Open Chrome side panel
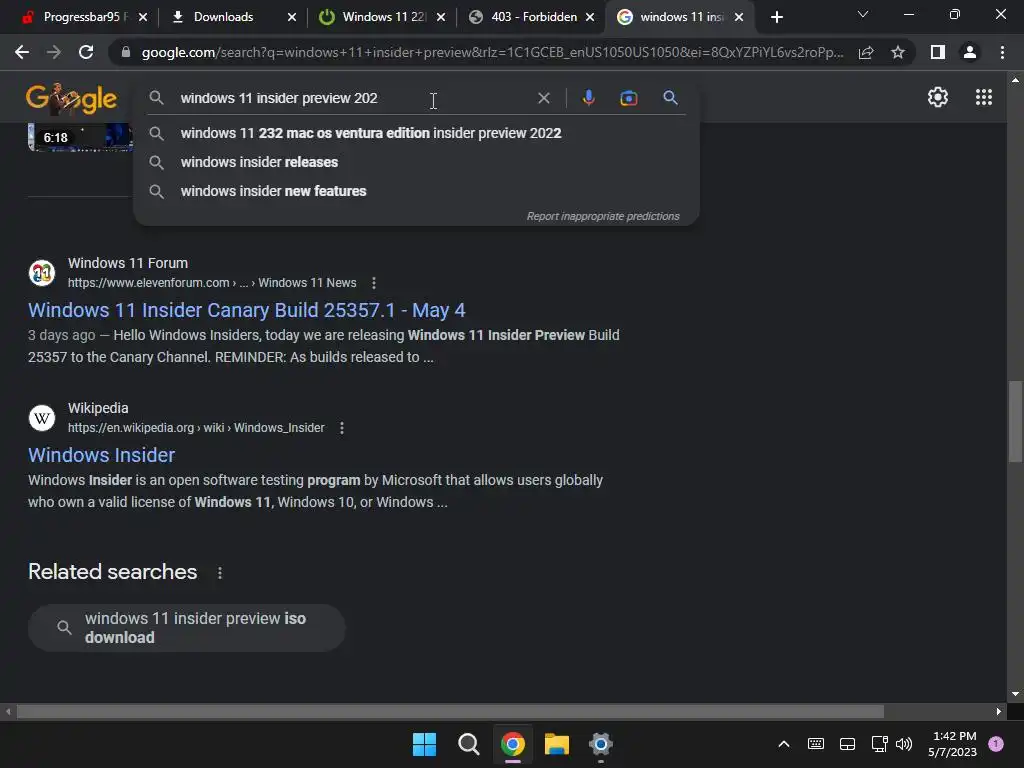This screenshot has width=1024, height=768. pyautogui.click(x=938, y=52)
